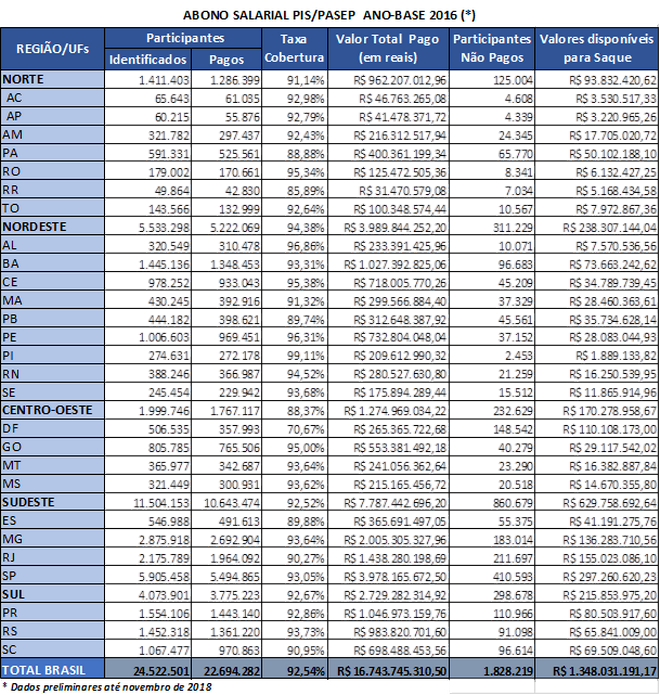The width and height of the screenshot is (660, 695).
Task: Select the R$ 1.348.031.191,17 total cell
Action: click(x=598, y=668)
